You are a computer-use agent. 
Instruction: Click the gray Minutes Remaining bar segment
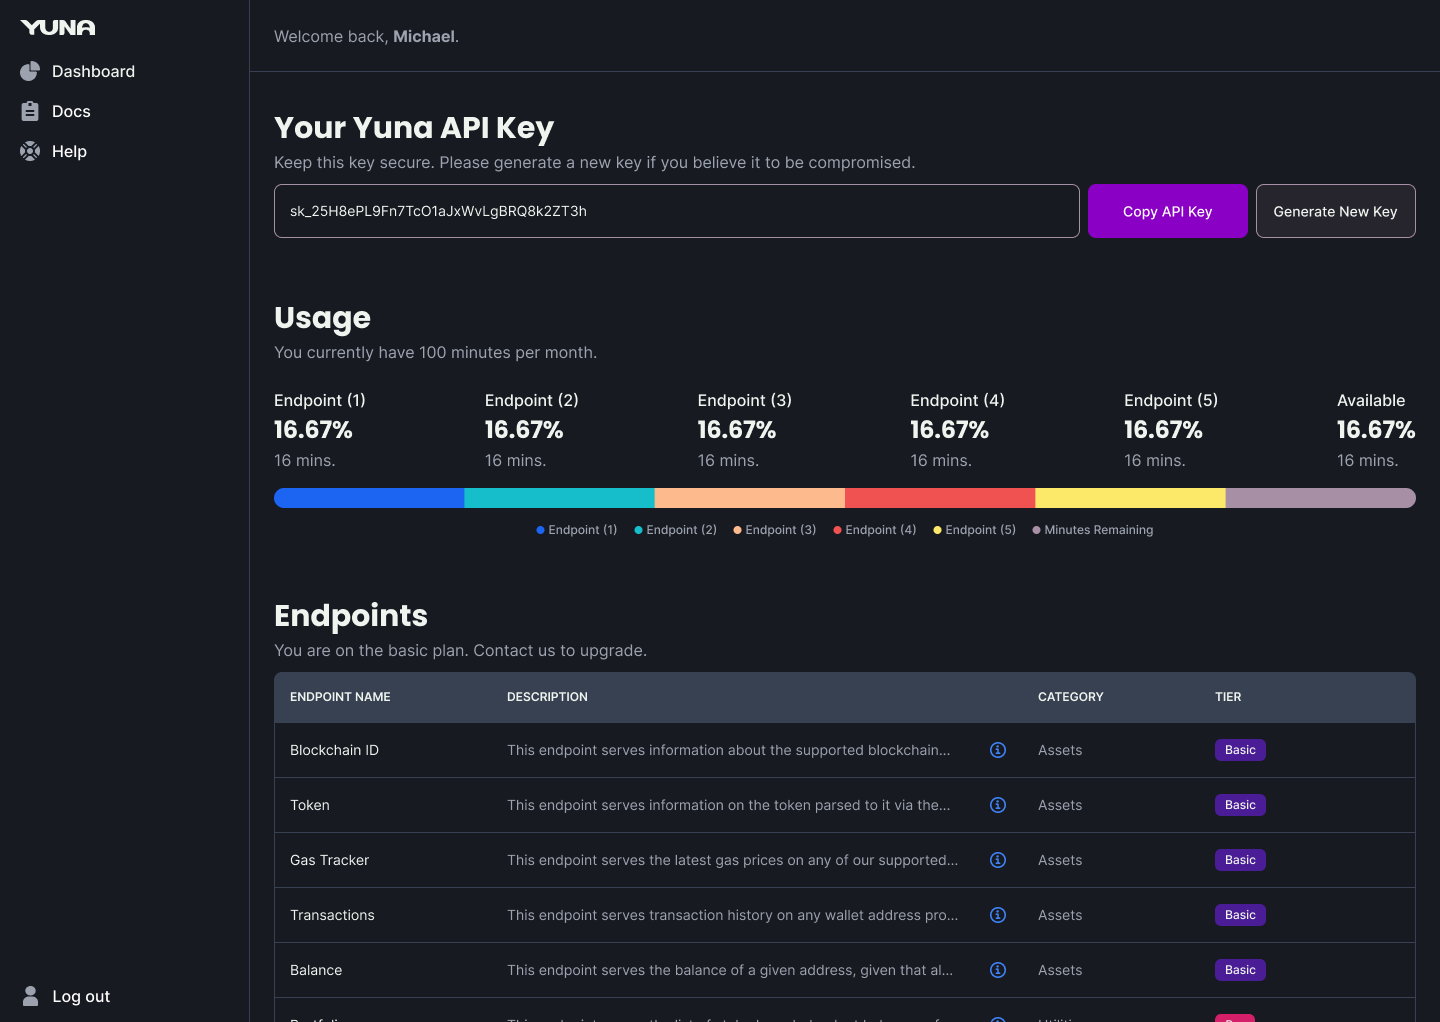pyautogui.click(x=1321, y=498)
